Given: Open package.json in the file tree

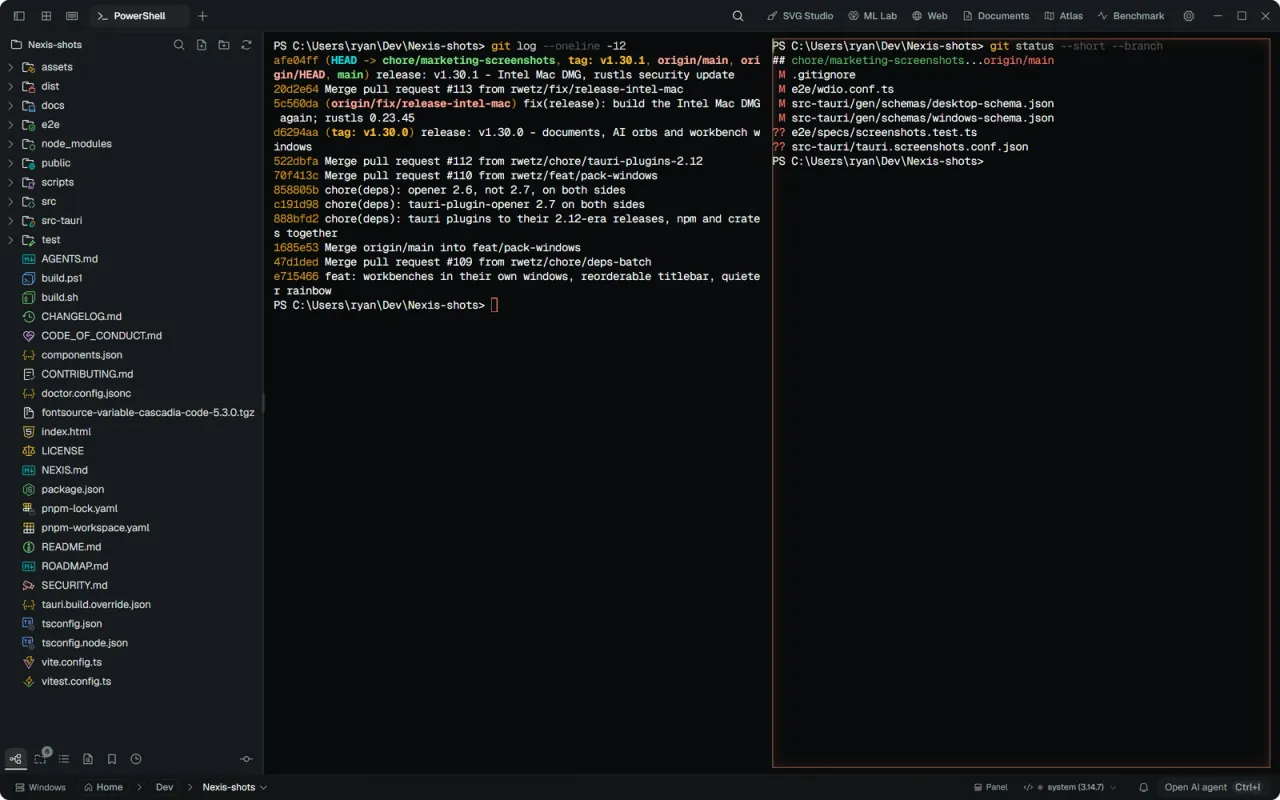Looking at the screenshot, I should tap(130, 489).
